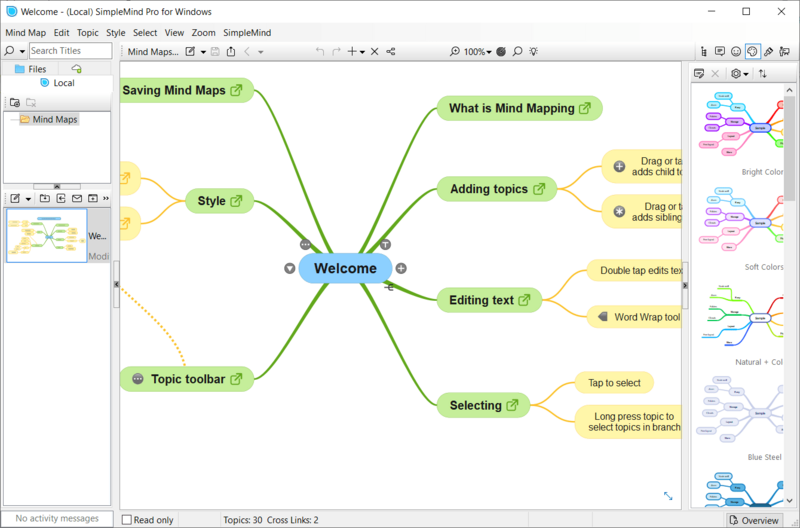Click the edit mind map icon in the main toolbar

coord(190,52)
